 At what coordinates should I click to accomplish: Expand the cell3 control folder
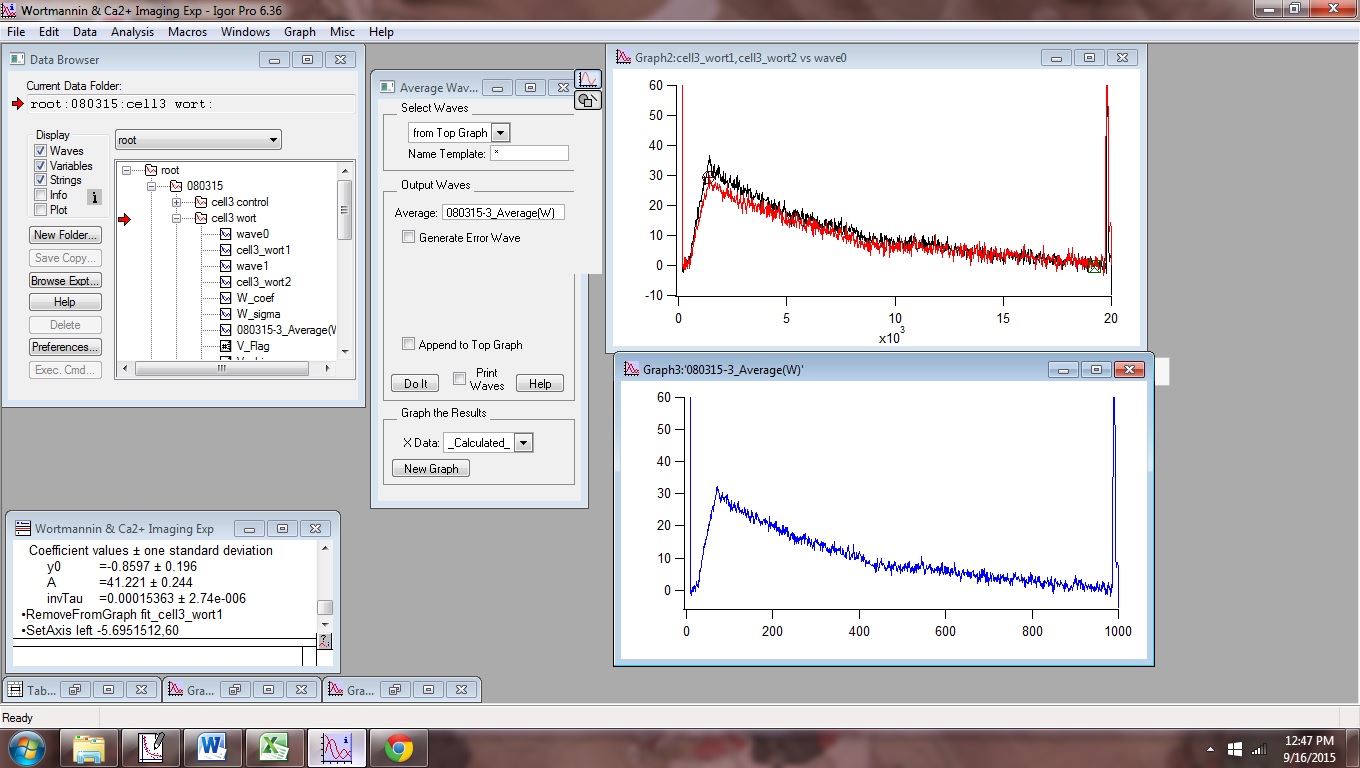tap(176, 202)
